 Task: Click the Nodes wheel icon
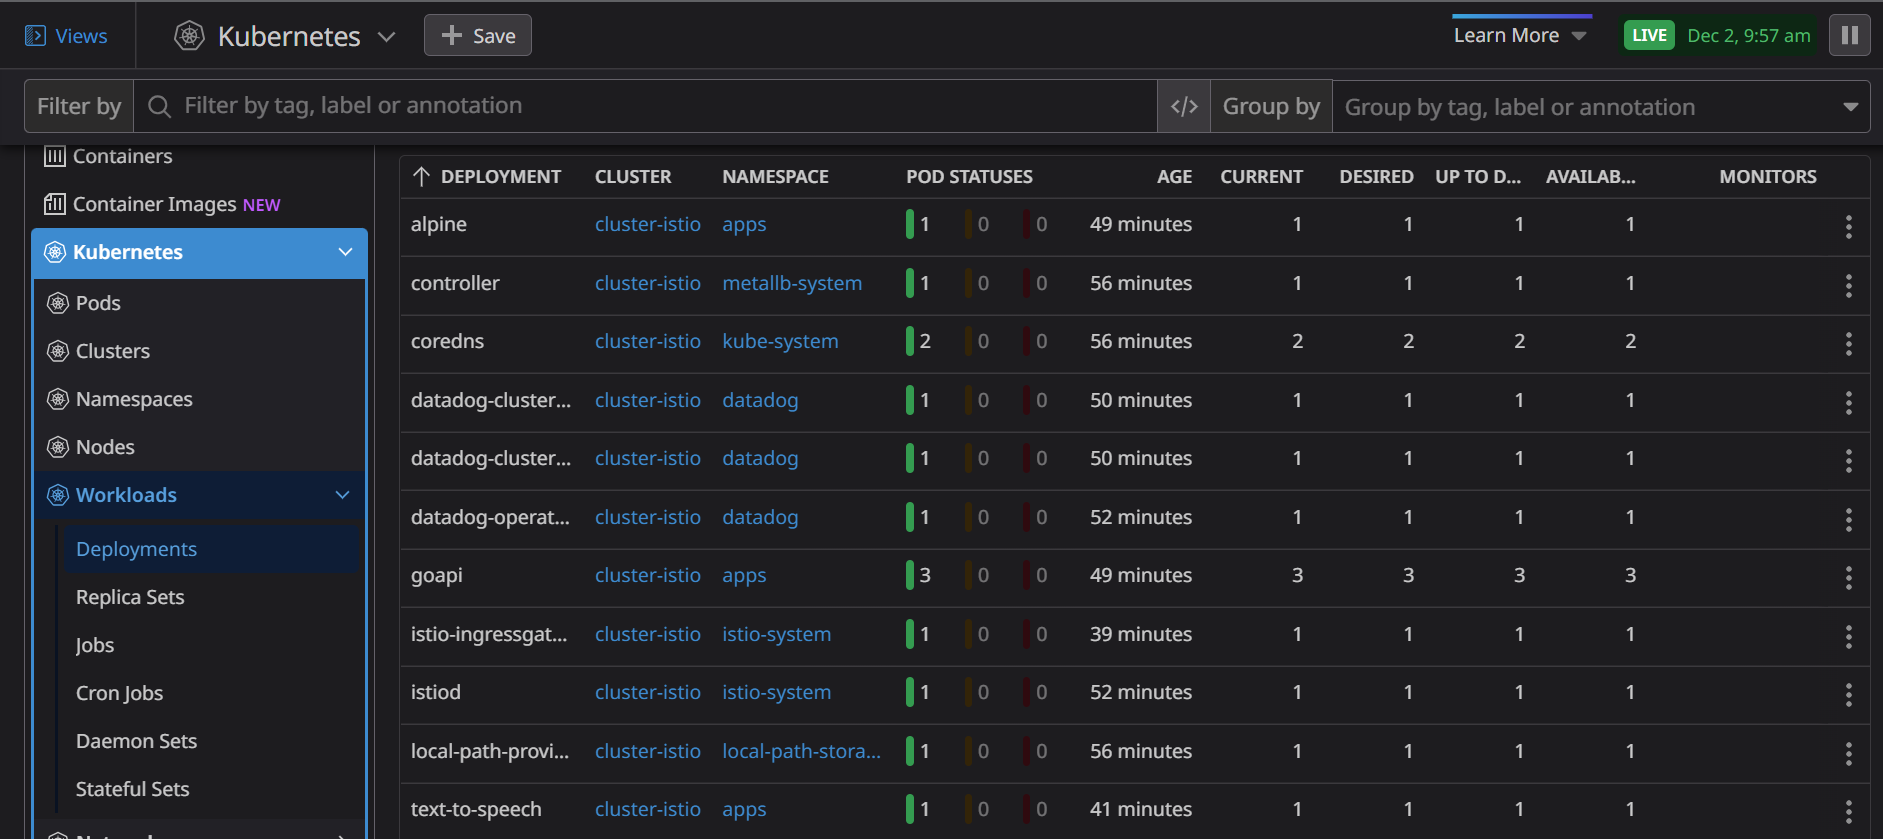(x=58, y=447)
